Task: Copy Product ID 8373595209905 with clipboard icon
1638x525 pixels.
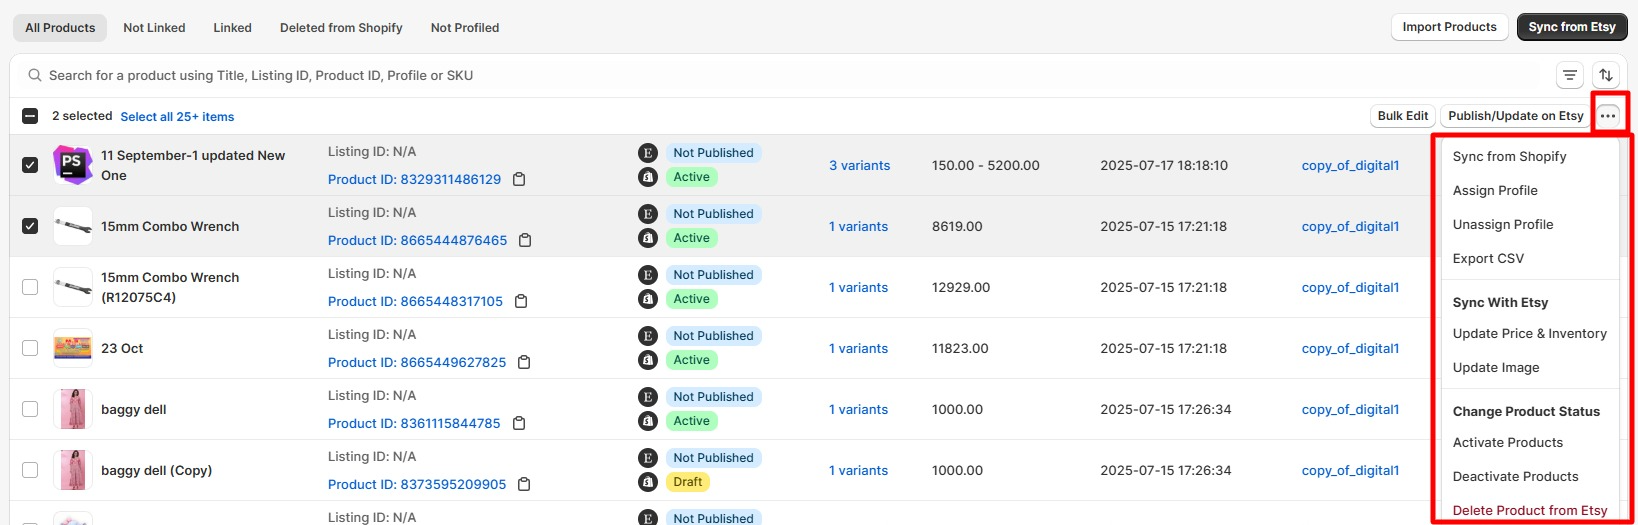Action: click(x=524, y=484)
